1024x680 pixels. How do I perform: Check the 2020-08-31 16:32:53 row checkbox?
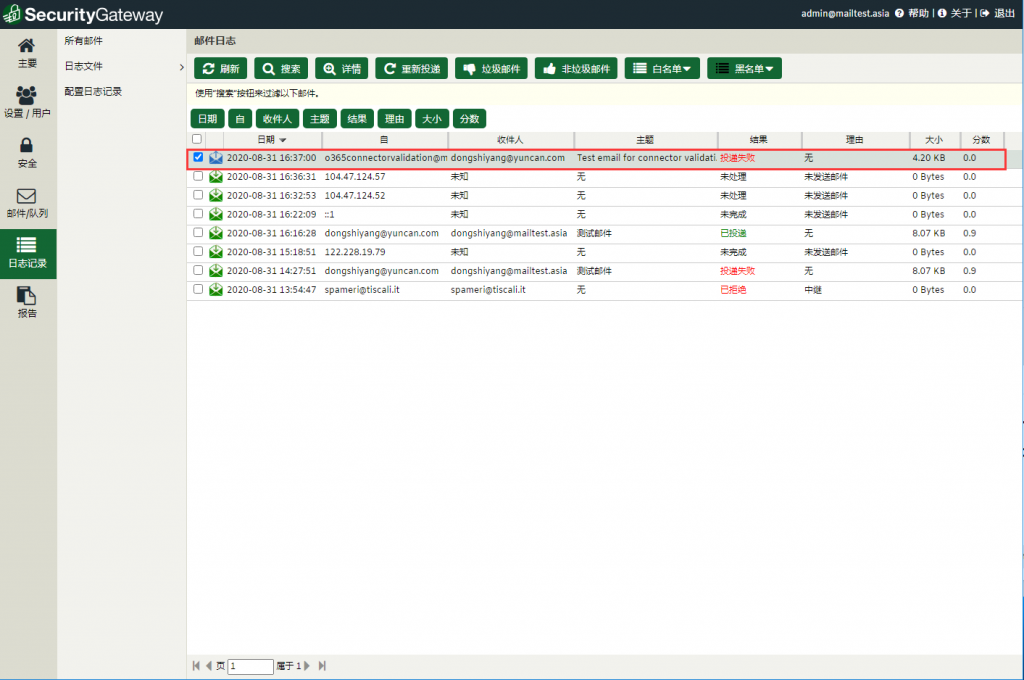(x=198, y=195)
